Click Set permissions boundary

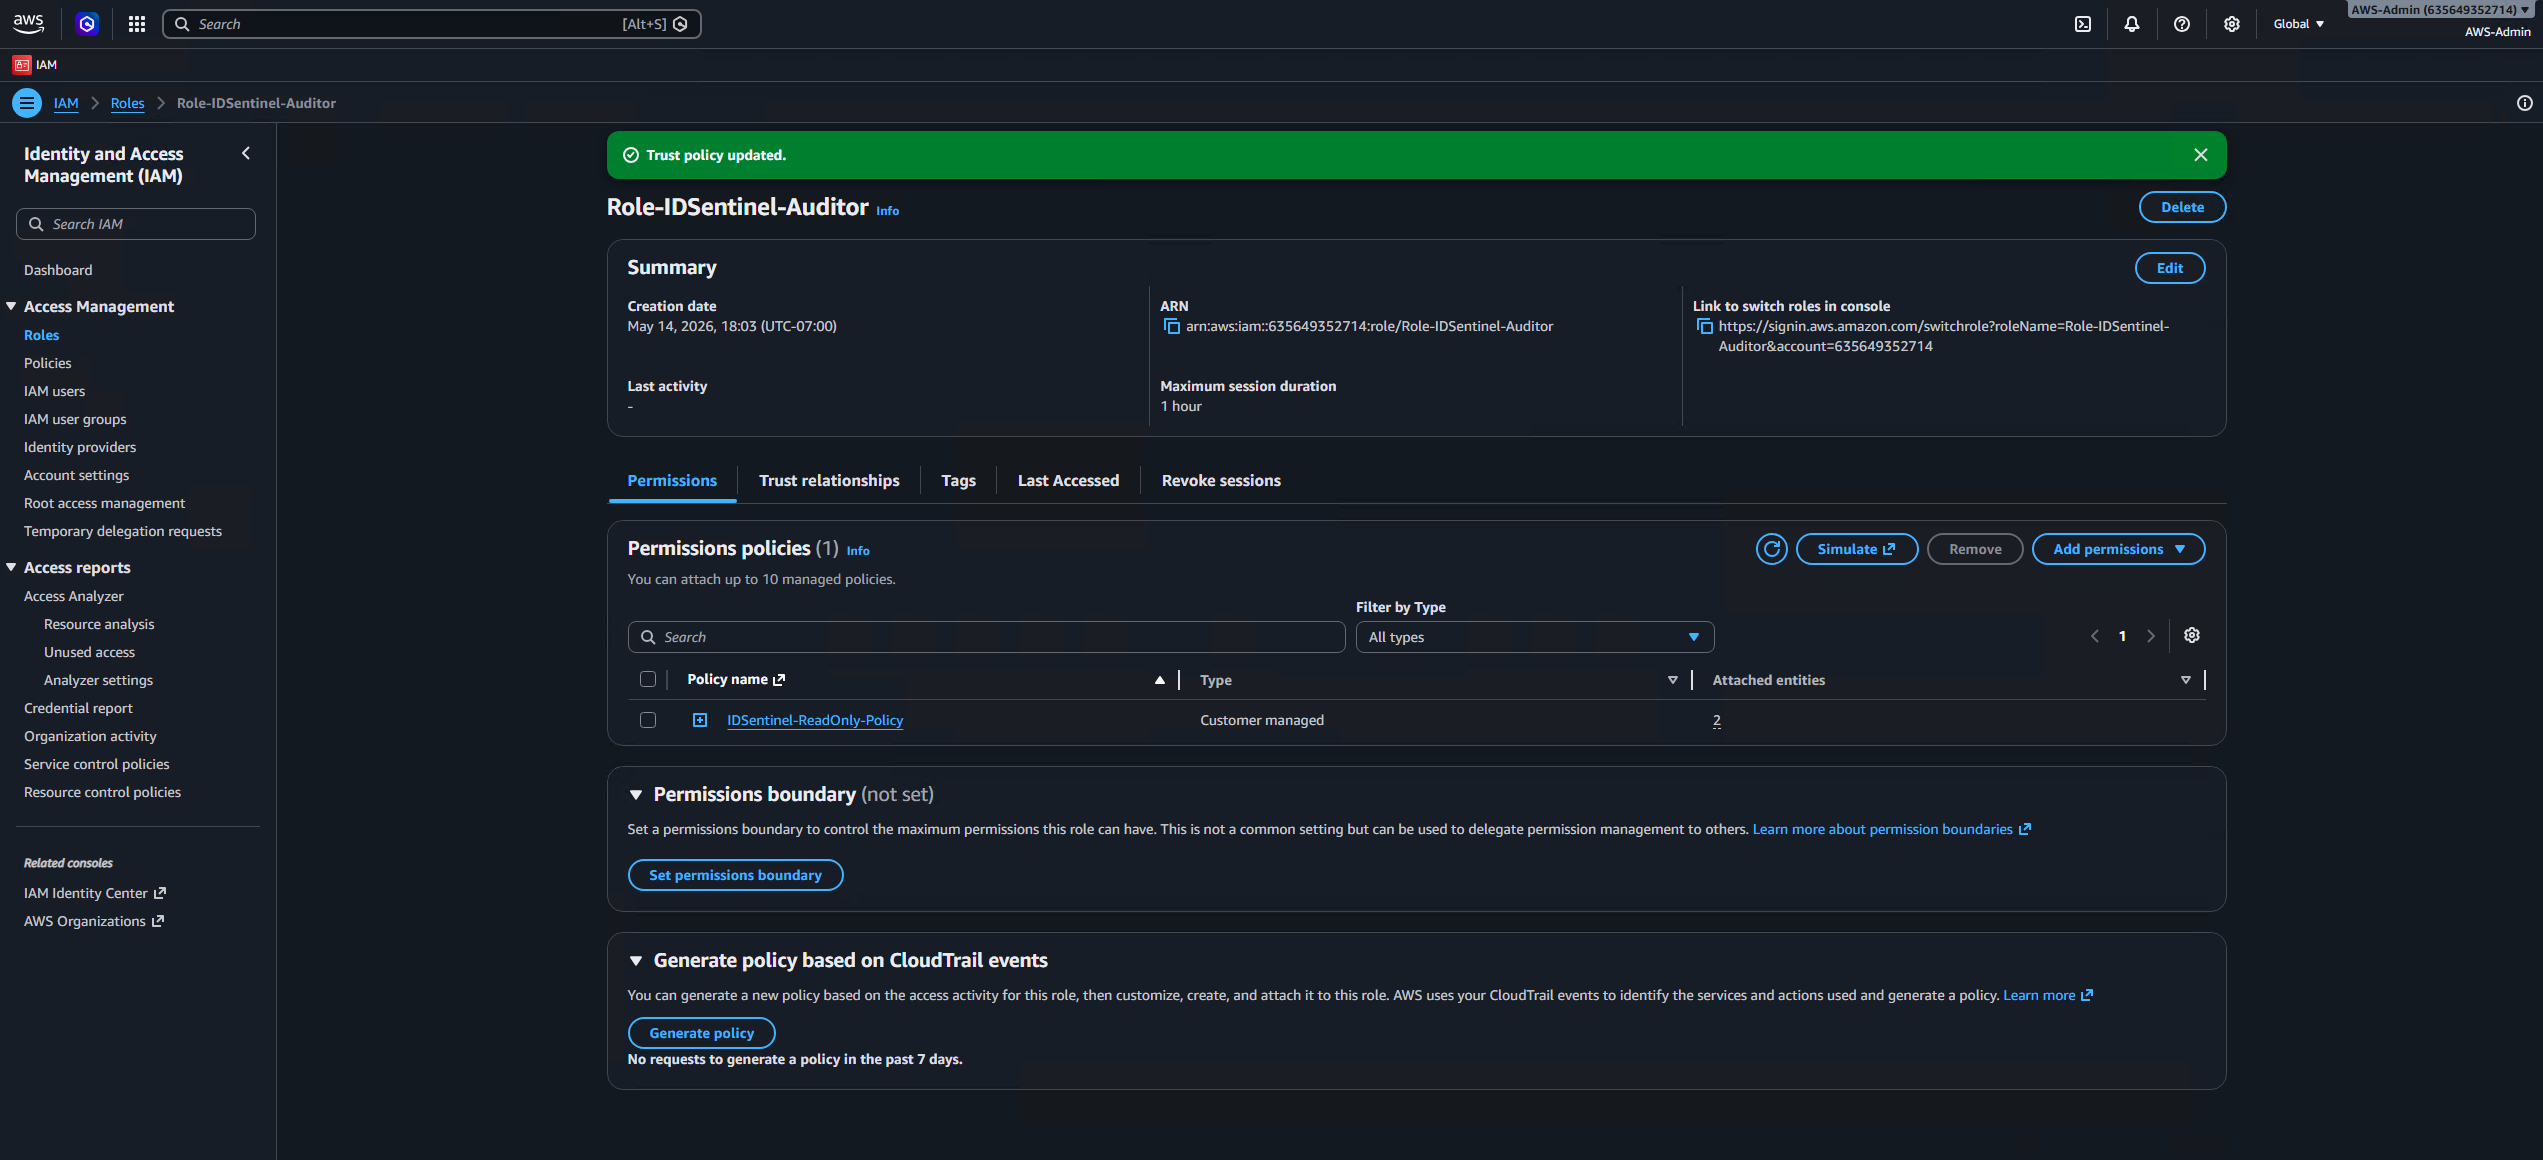tap(735, 875)
